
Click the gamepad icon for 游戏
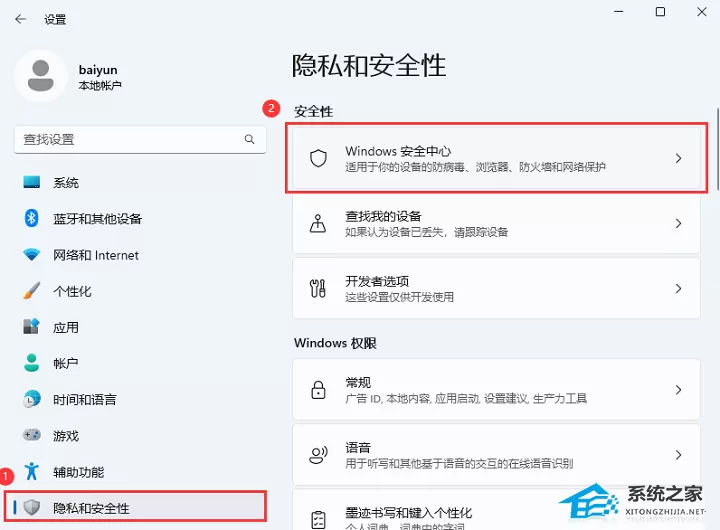tap(32, 434)
